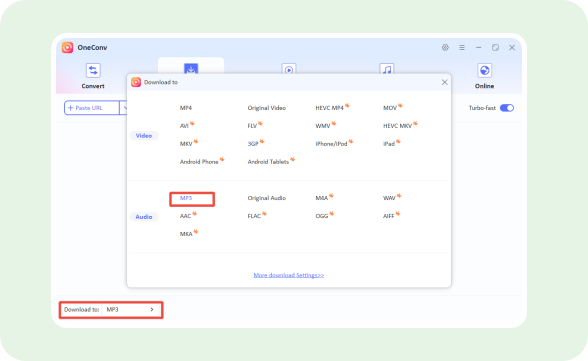Choose WMV video format
Screen dimensions: 588x361
(323, 126)
